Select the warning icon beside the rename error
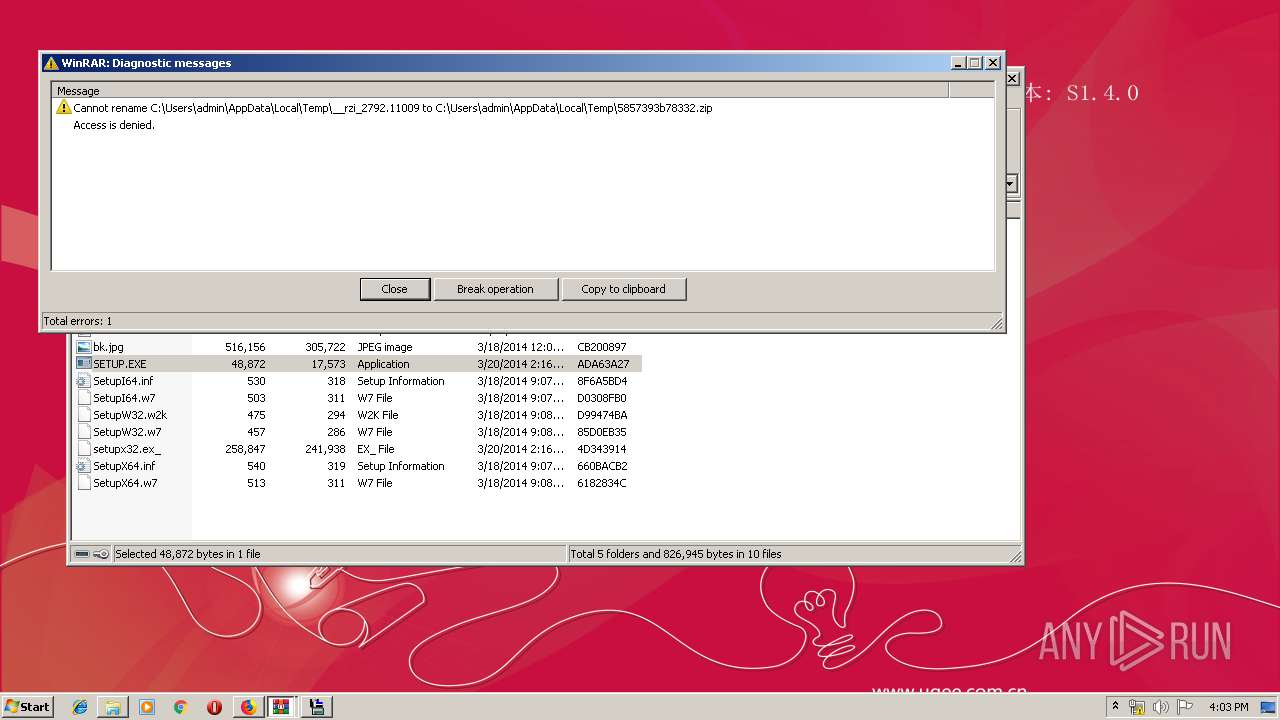 [64, 108]
